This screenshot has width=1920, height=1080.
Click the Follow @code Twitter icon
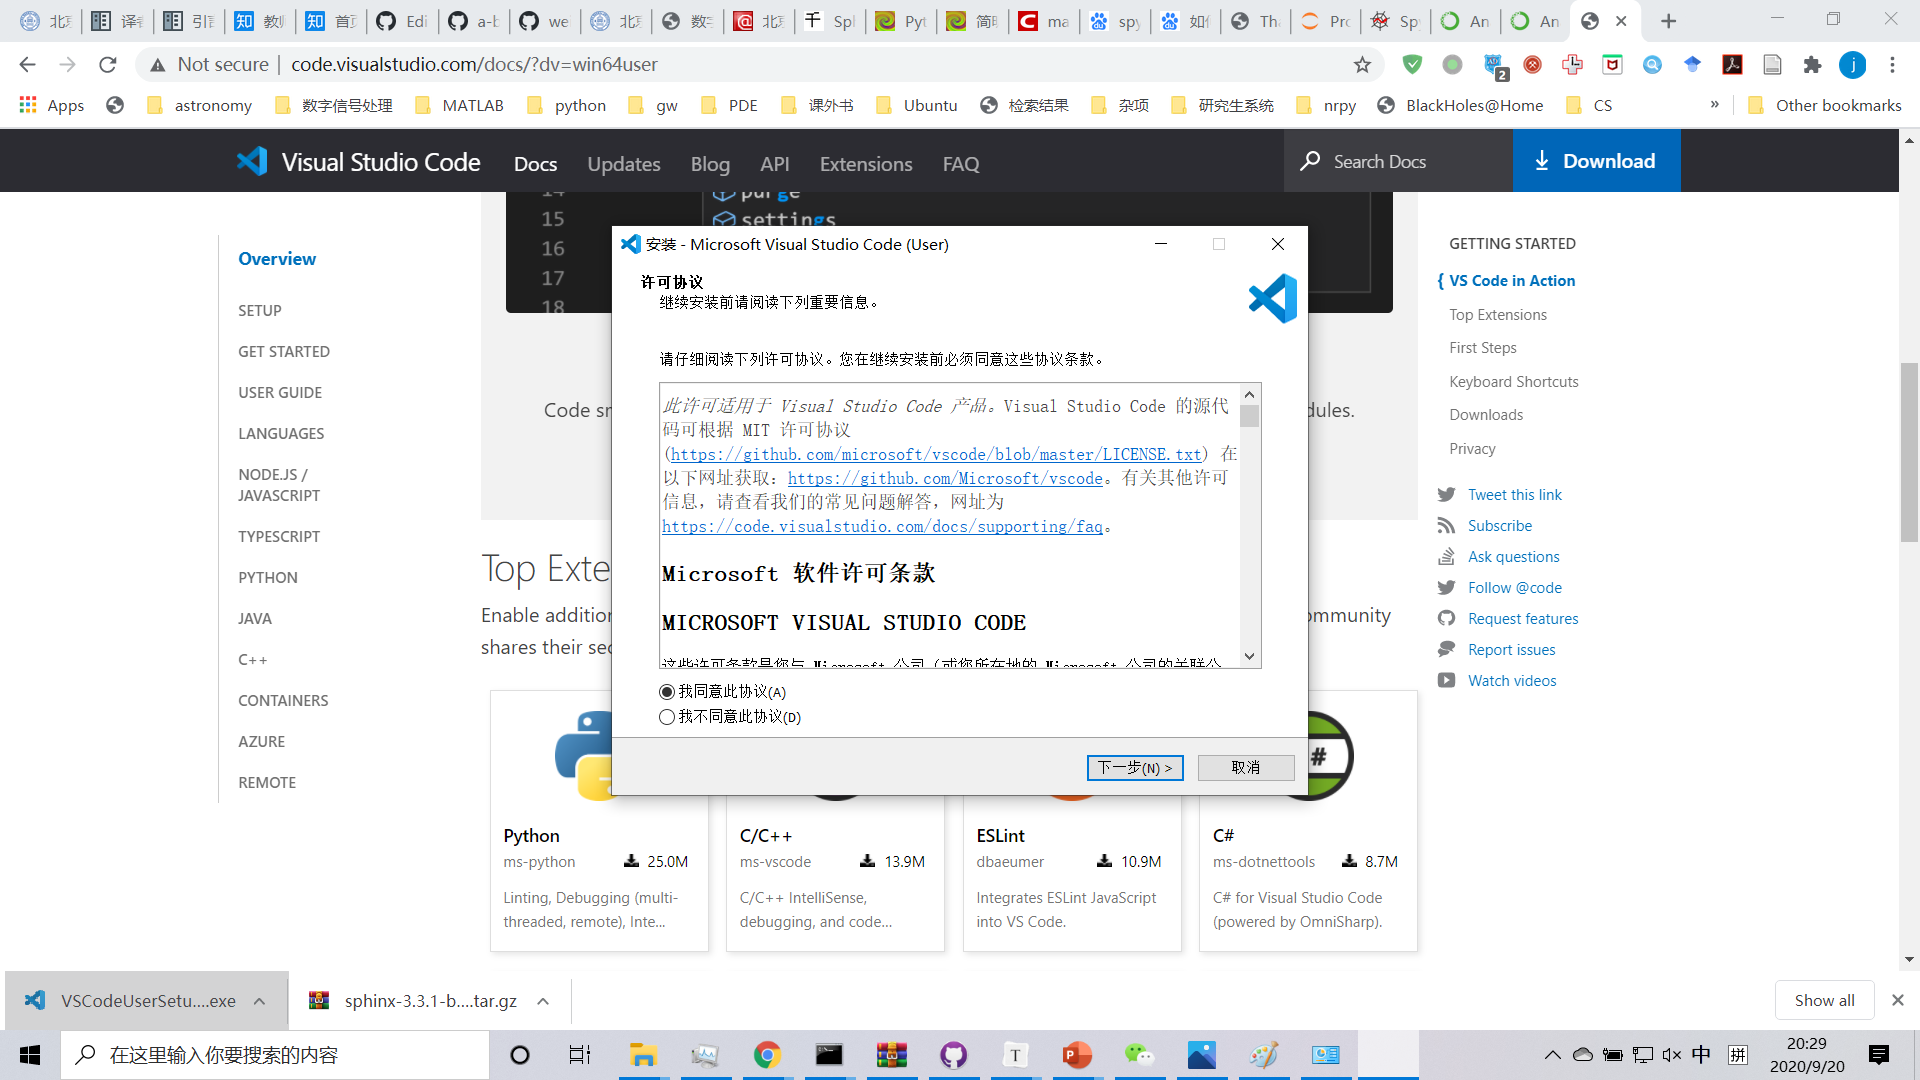click(1446, 588)
